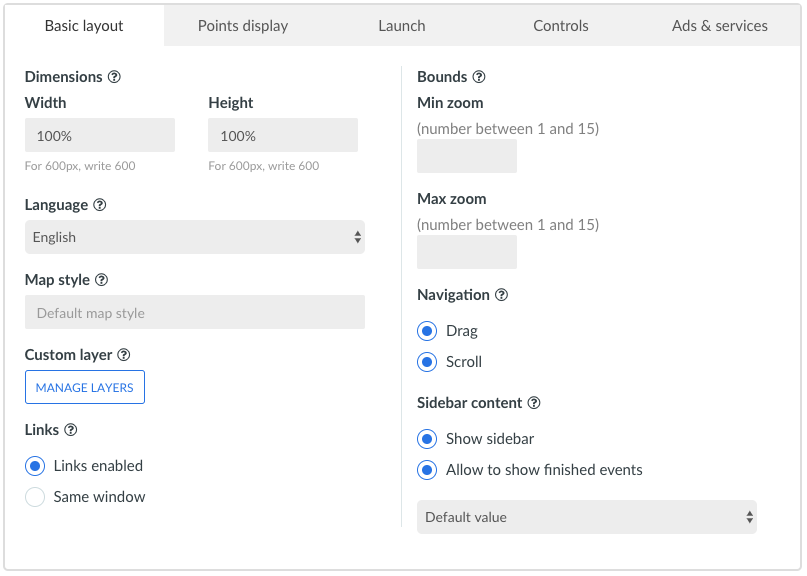Open the Language dropdown

click(x=194, y=237)
